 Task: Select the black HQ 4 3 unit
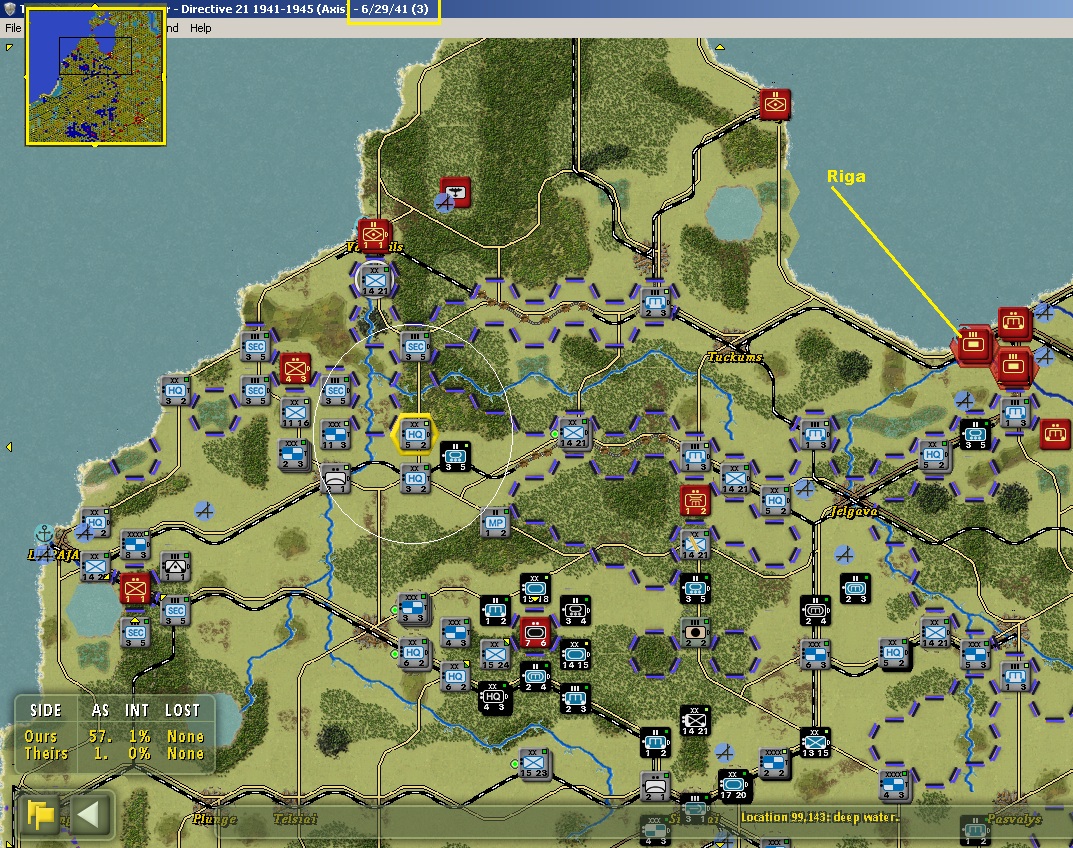(493, 697)
